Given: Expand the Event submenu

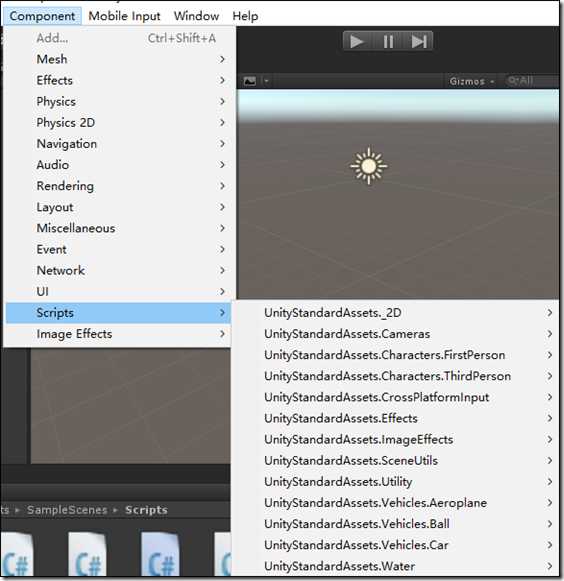Looking at the screenshot, I should (118, 249).
